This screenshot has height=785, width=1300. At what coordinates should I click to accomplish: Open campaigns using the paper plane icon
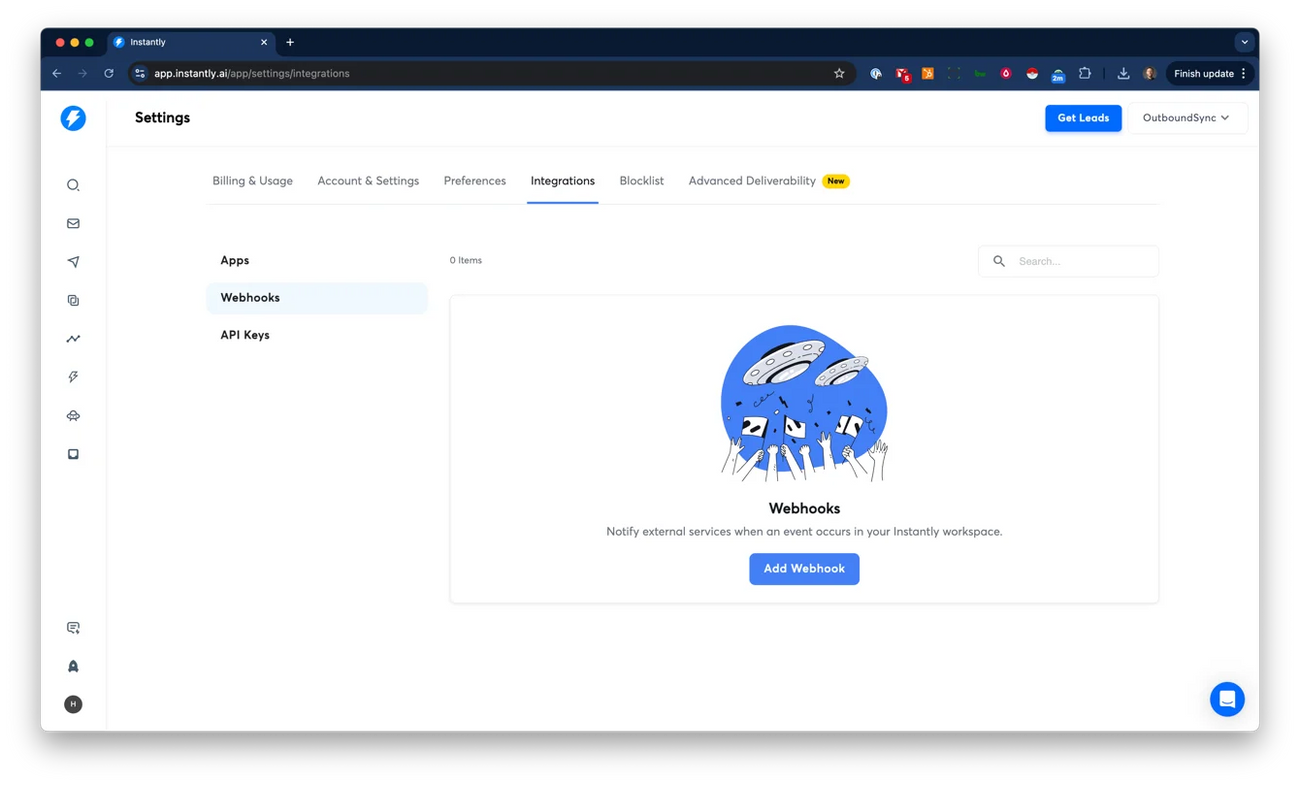click(72, 261)
